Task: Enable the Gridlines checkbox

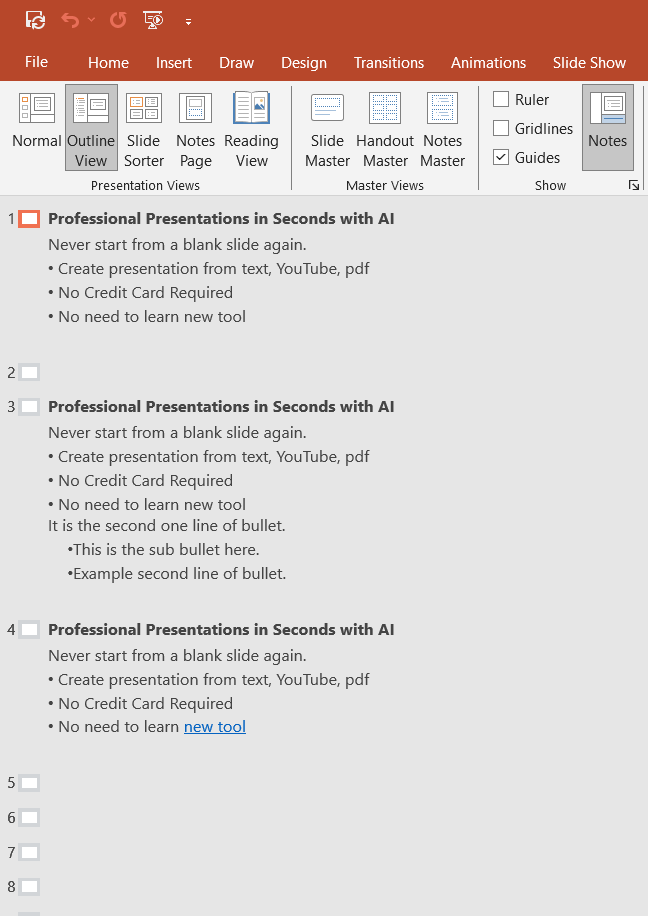Action: (502, 128)
